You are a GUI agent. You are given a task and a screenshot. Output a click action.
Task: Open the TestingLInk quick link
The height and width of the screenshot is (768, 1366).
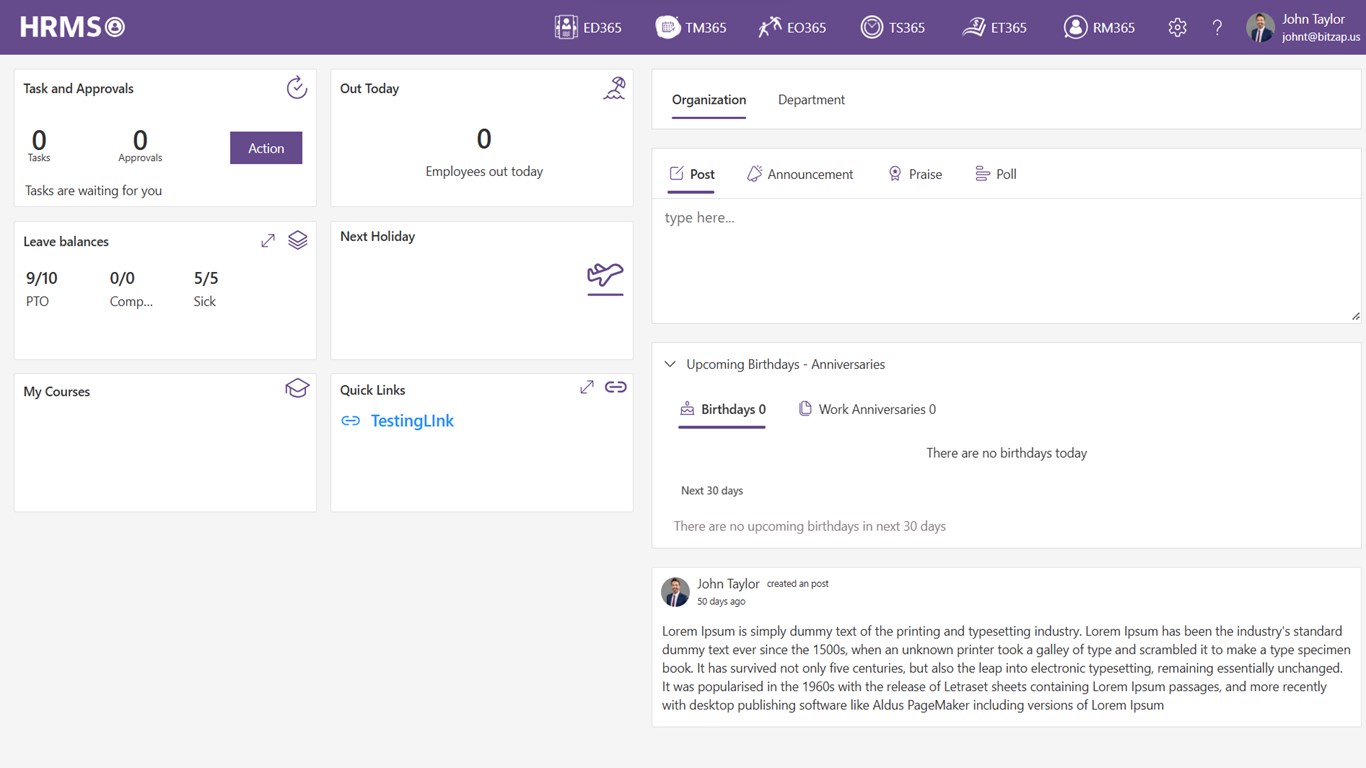coord(412,421)
